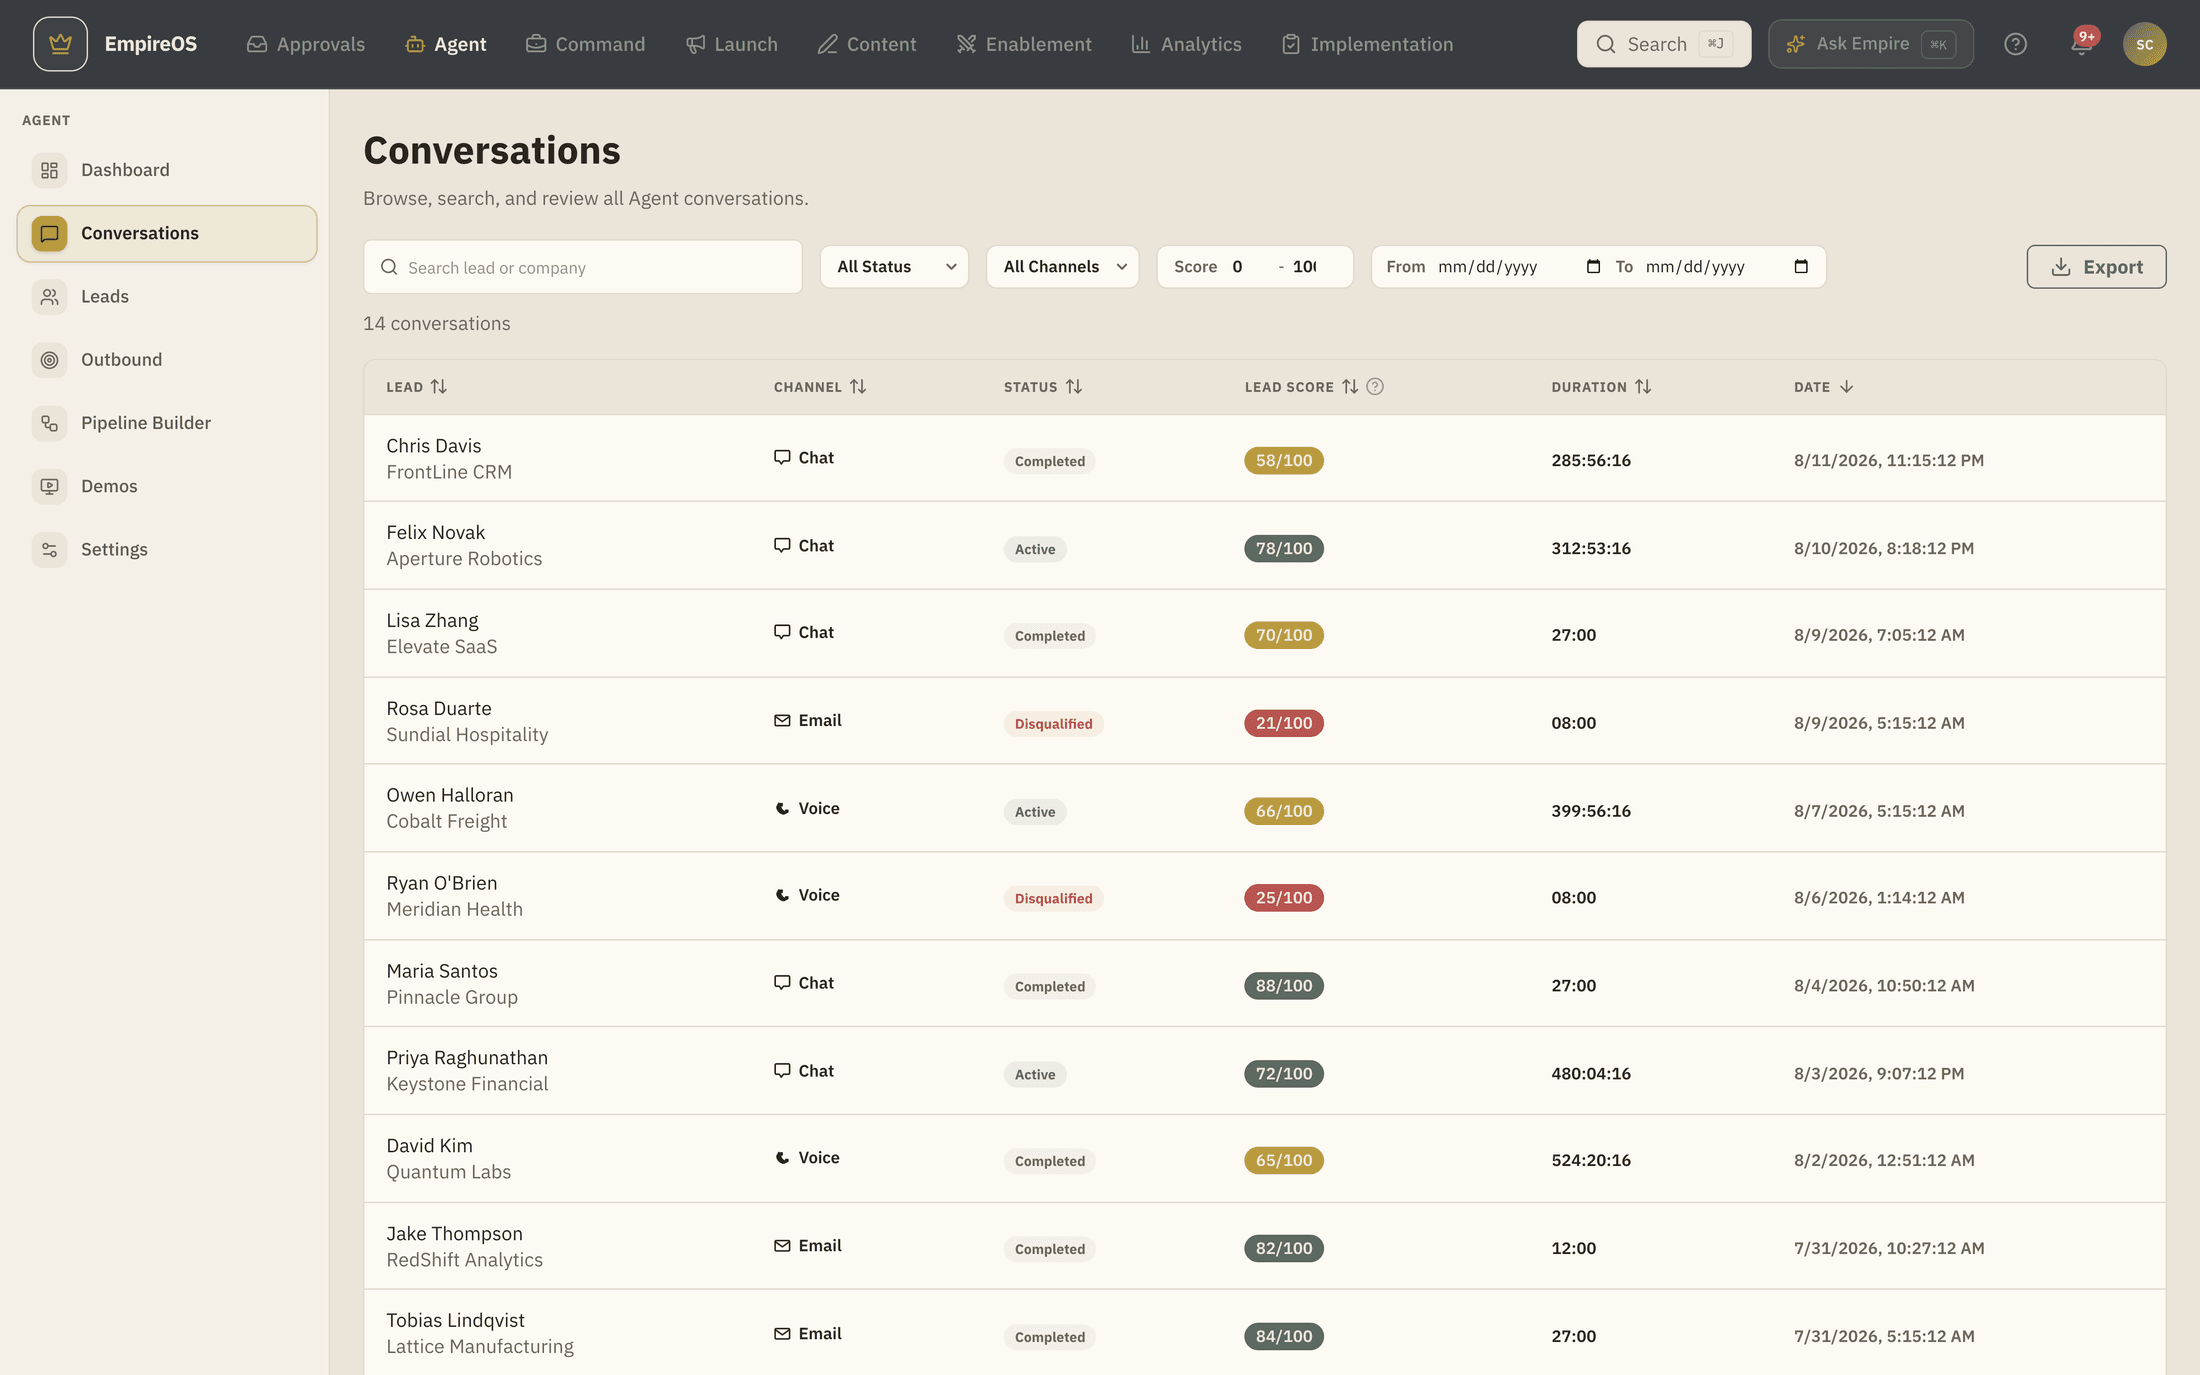Open the All Channels dropdown
This screenshot has height=1375, width=2200.
pyautogui.click(x=1062, y=267)
